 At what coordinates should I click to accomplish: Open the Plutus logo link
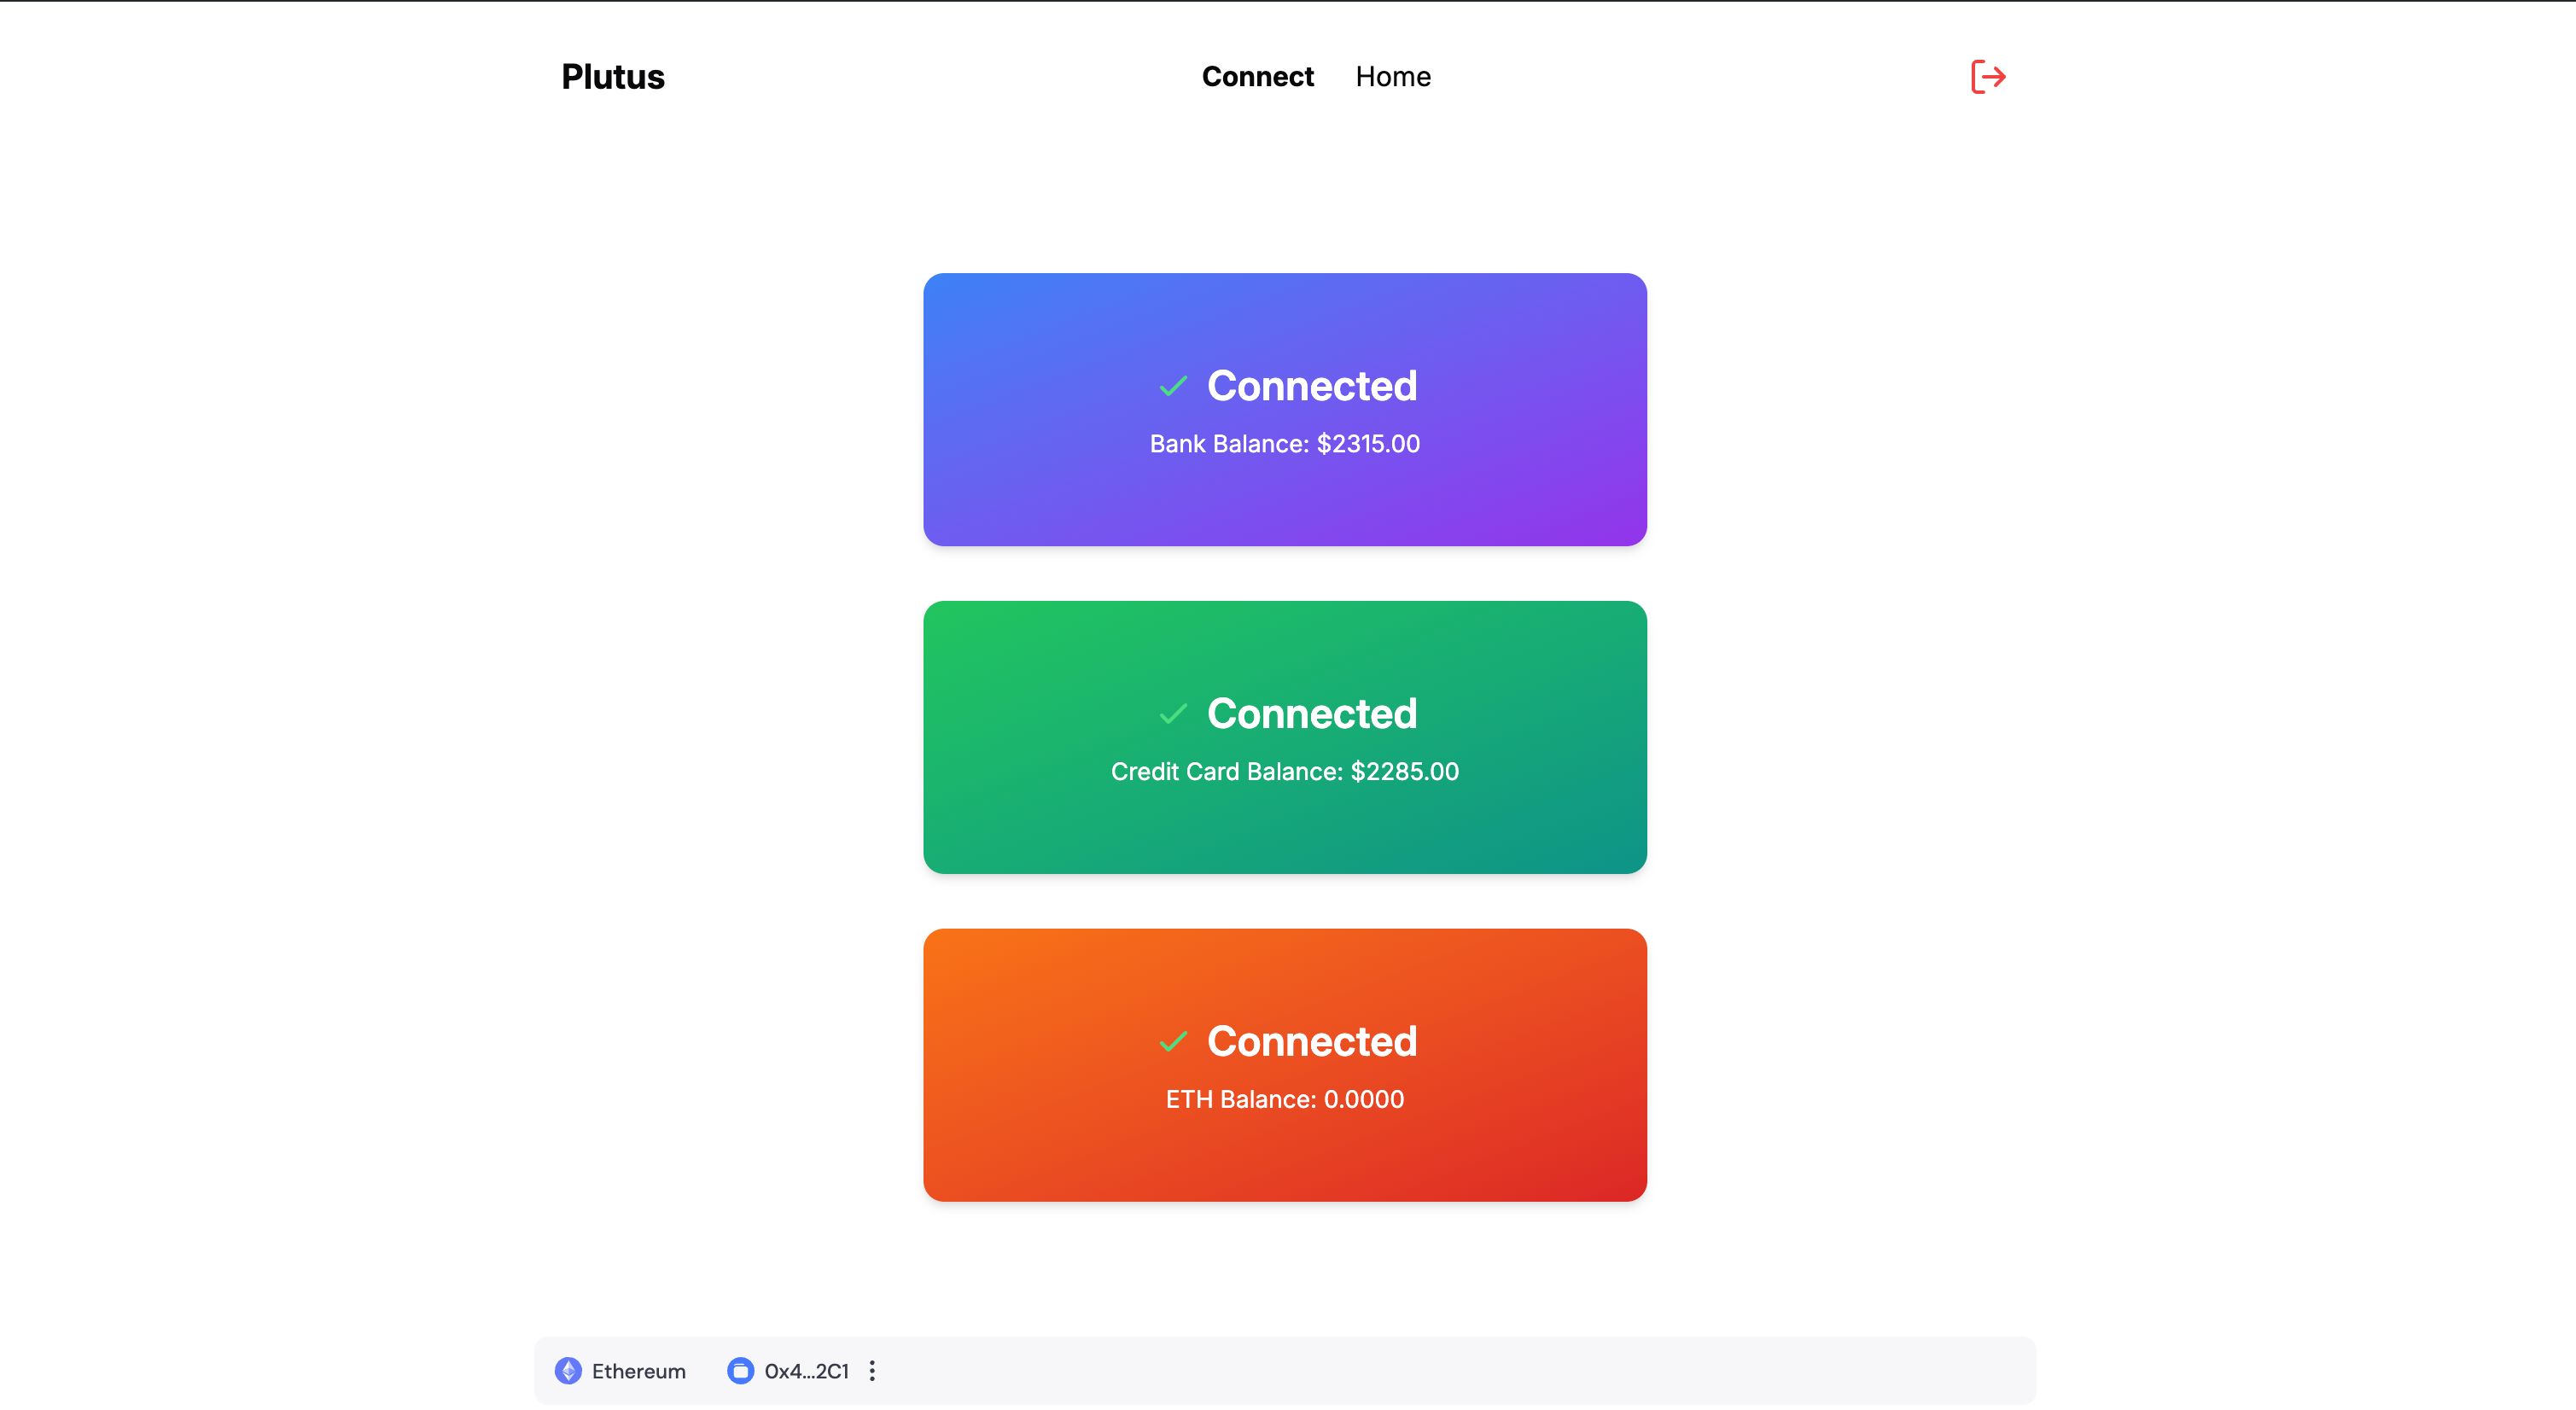[613, 77]
